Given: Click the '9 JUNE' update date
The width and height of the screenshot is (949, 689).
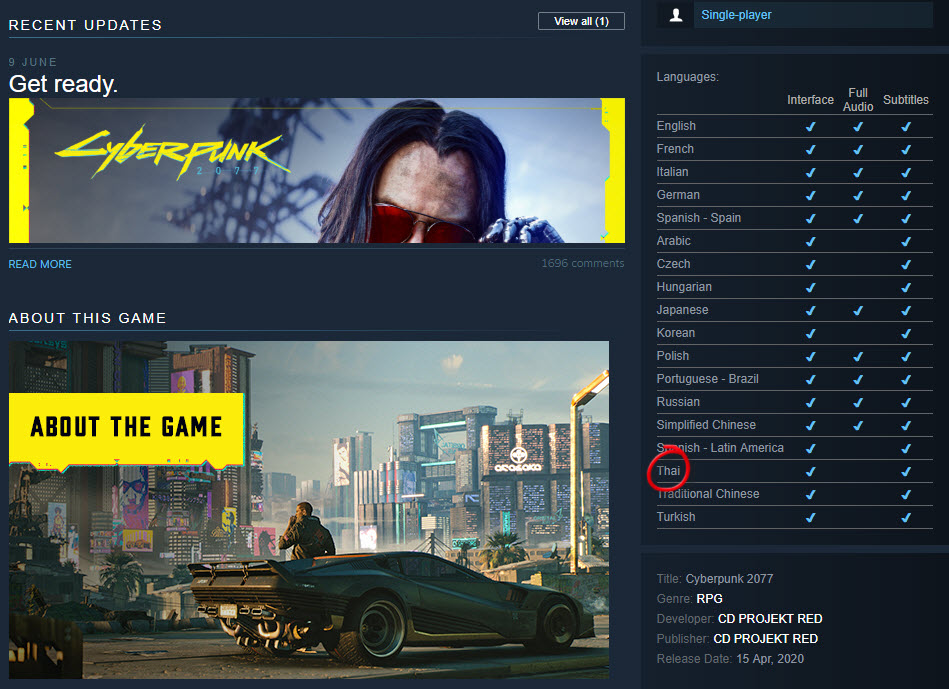Looking at the screenshot, I should click(33, 62).
